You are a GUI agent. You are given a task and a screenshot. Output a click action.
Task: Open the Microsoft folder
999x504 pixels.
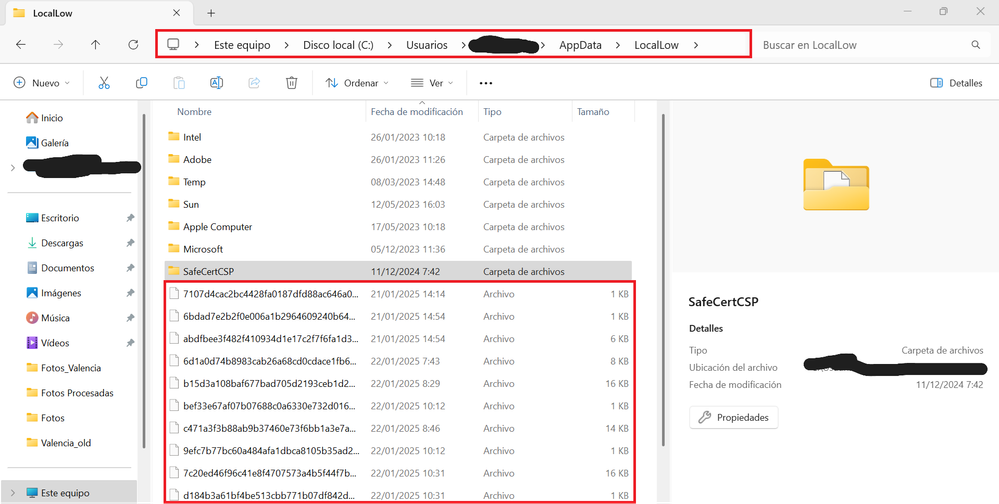202,249
